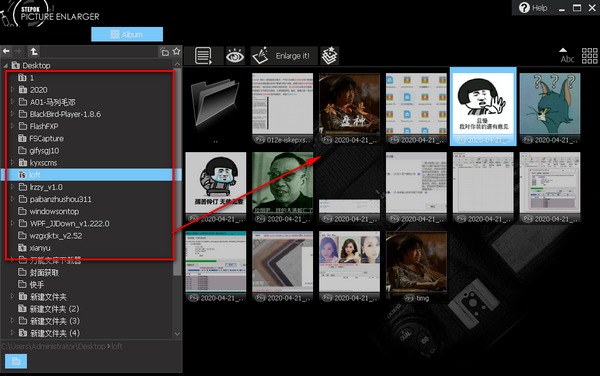Add current folder to favorites star

point(176,51)
